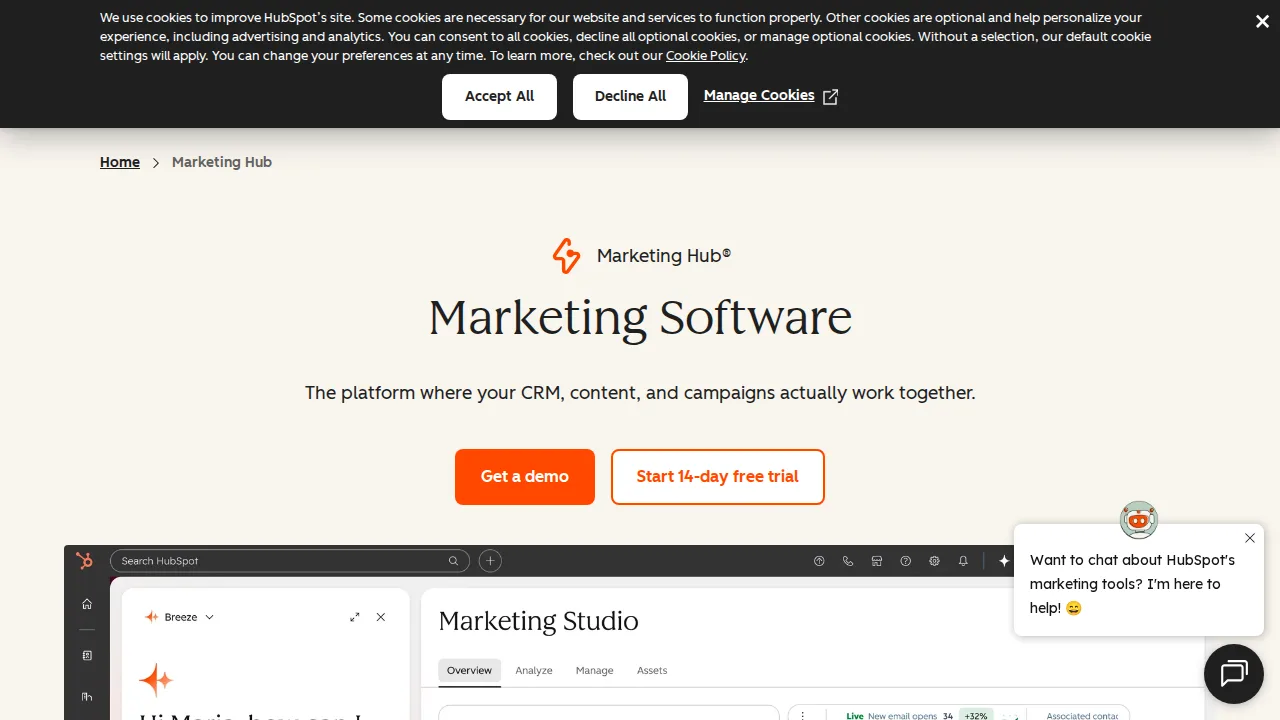Click the external-link icon beside Manage Cookies
This screenshot has height=720, width=1280.
pyautogui.click(x=830, y=96)
